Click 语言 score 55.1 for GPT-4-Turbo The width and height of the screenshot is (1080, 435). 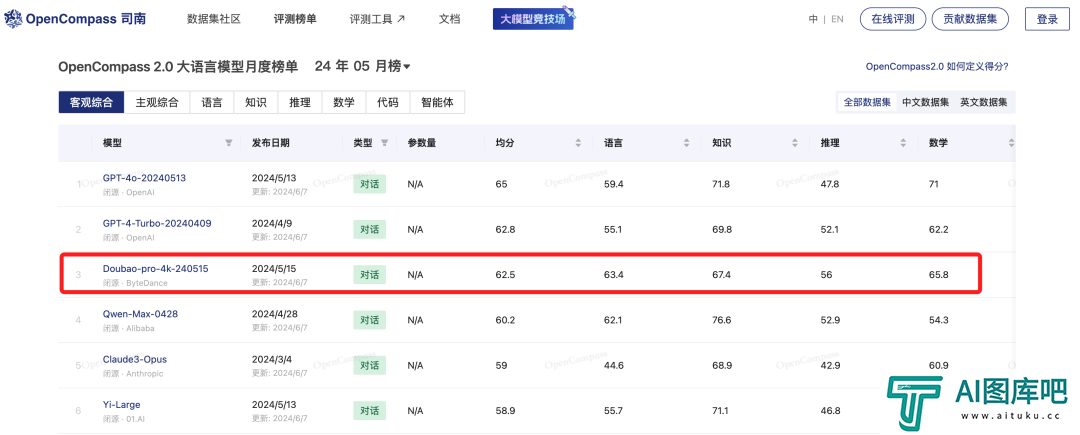pos(613,229)
